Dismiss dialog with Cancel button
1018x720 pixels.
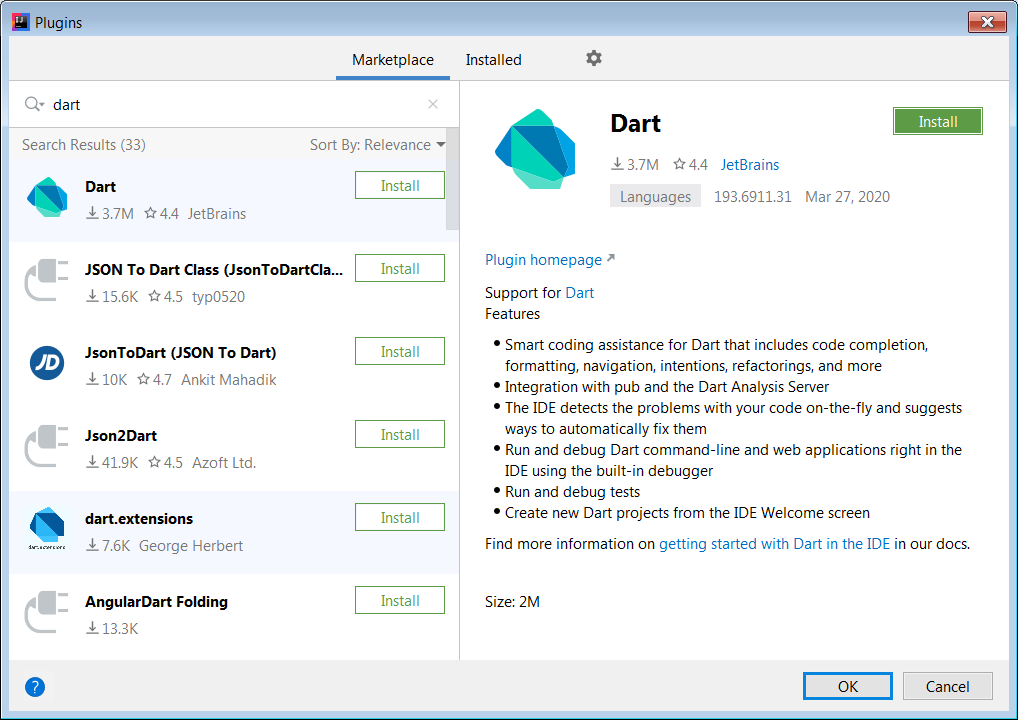947,686
